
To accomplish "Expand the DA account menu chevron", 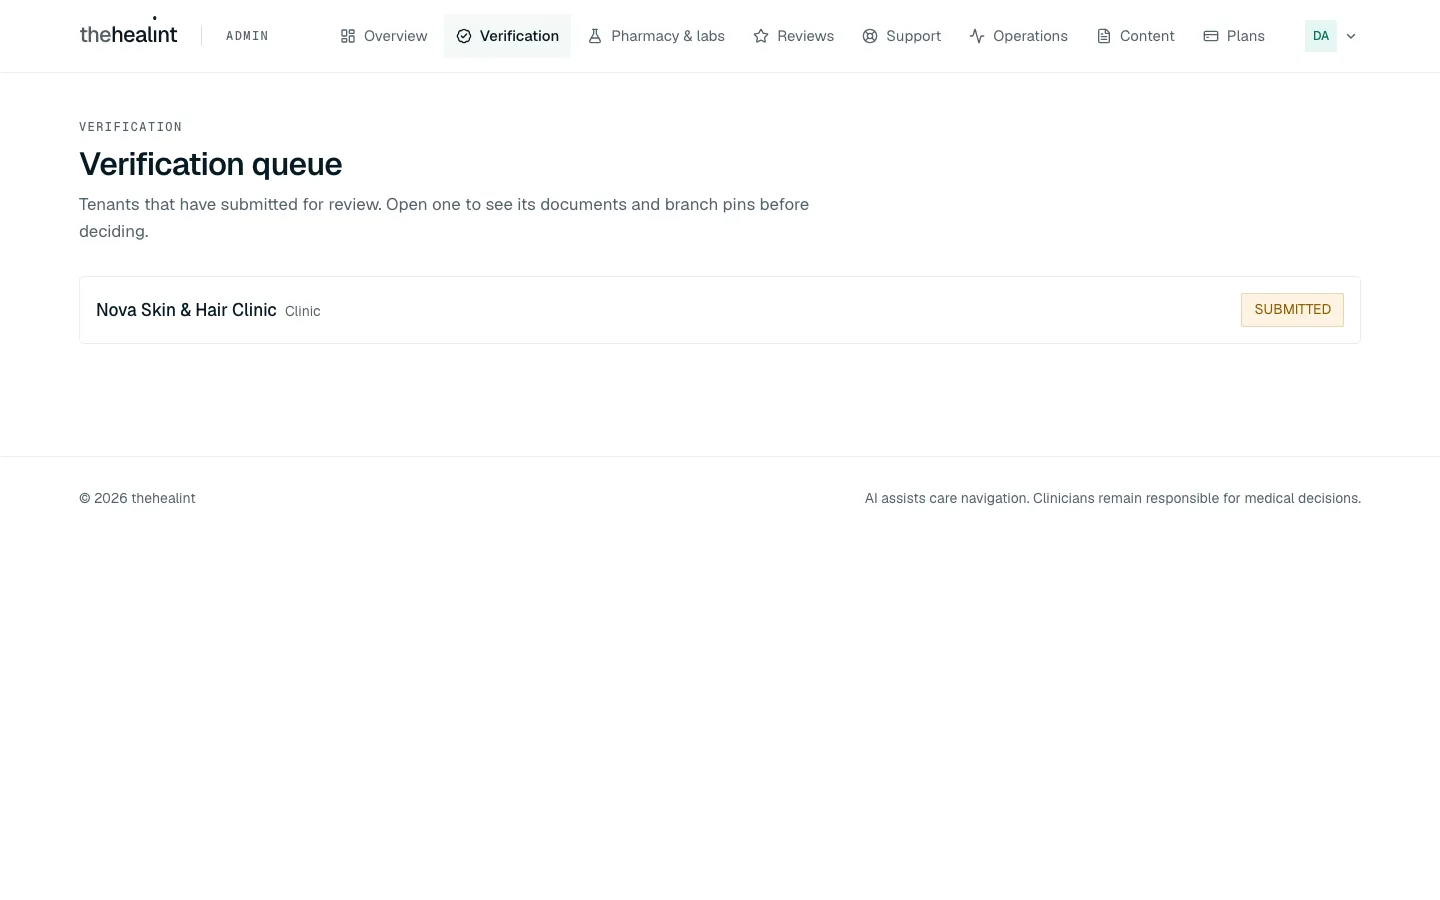I will coord(1351,36).
